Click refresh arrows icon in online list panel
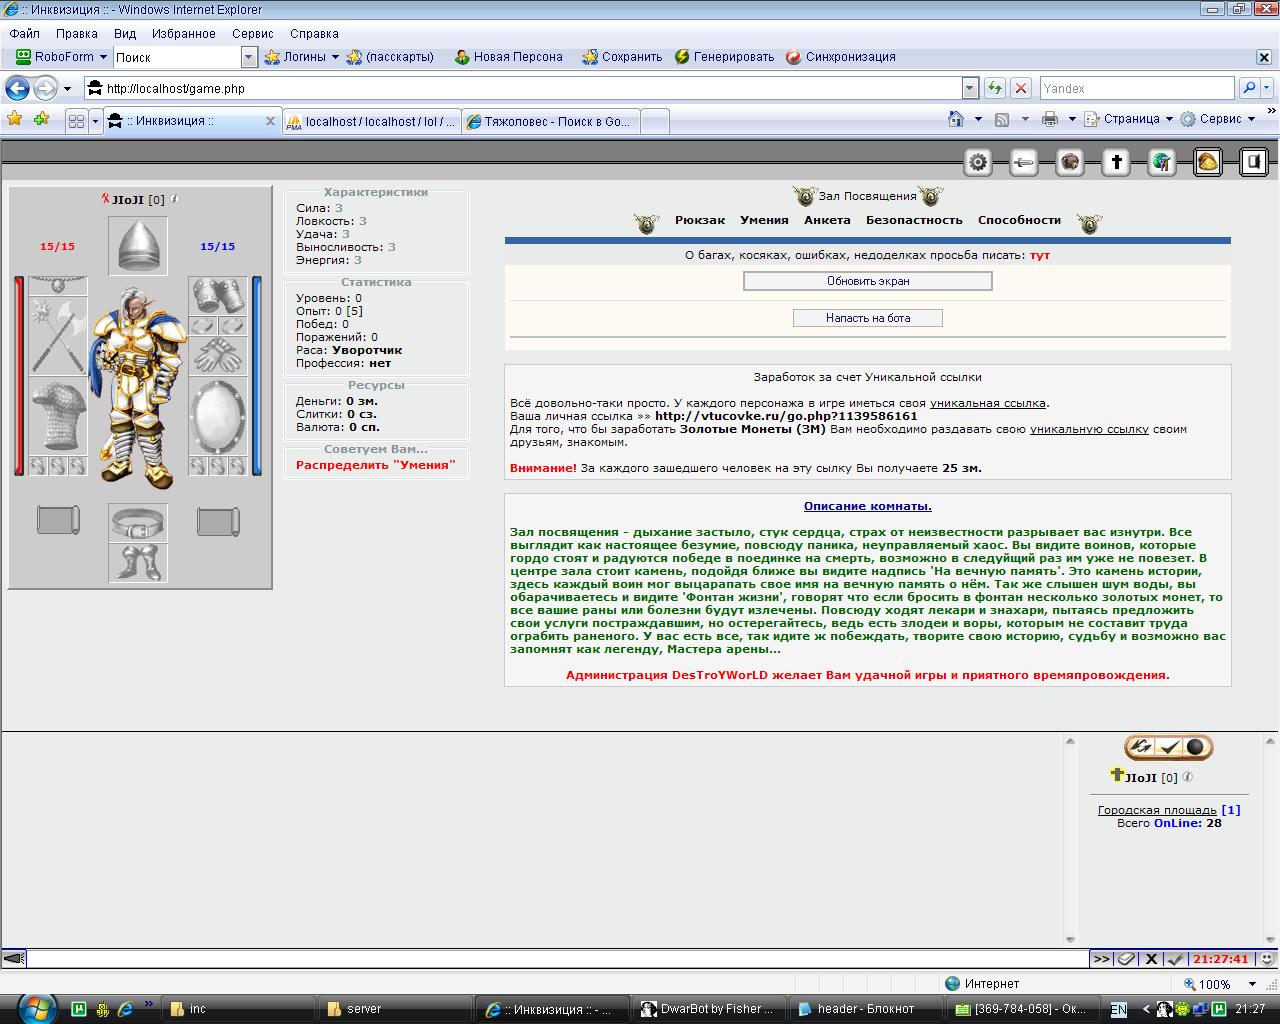 pyautogui.click(x=1141, y=747)
